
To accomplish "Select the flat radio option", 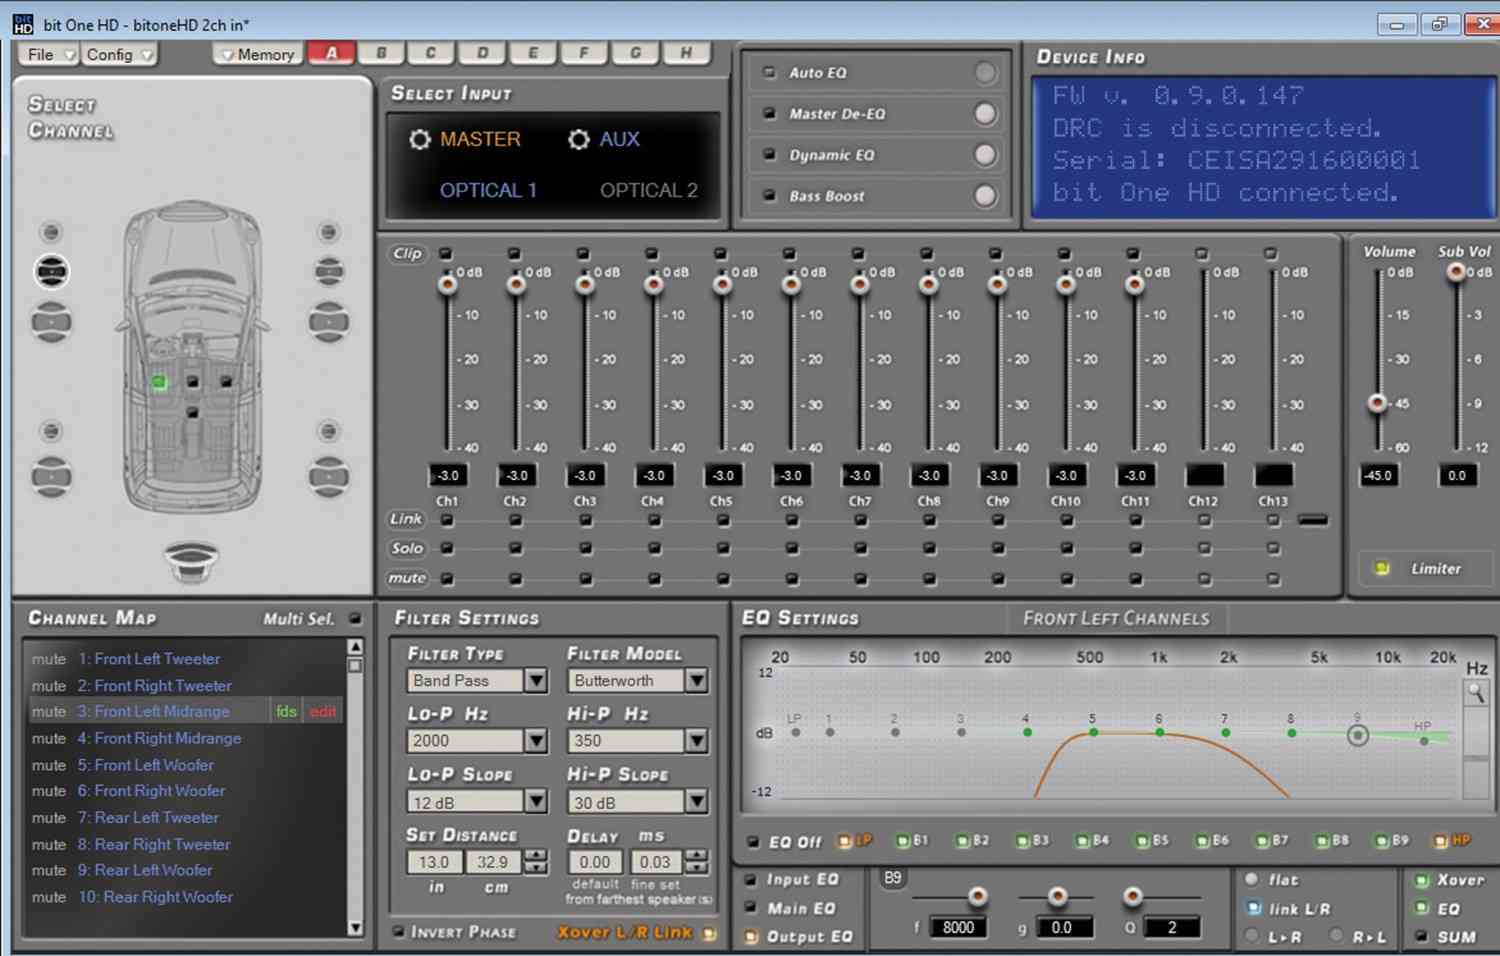I will (x=1251, y=879).
